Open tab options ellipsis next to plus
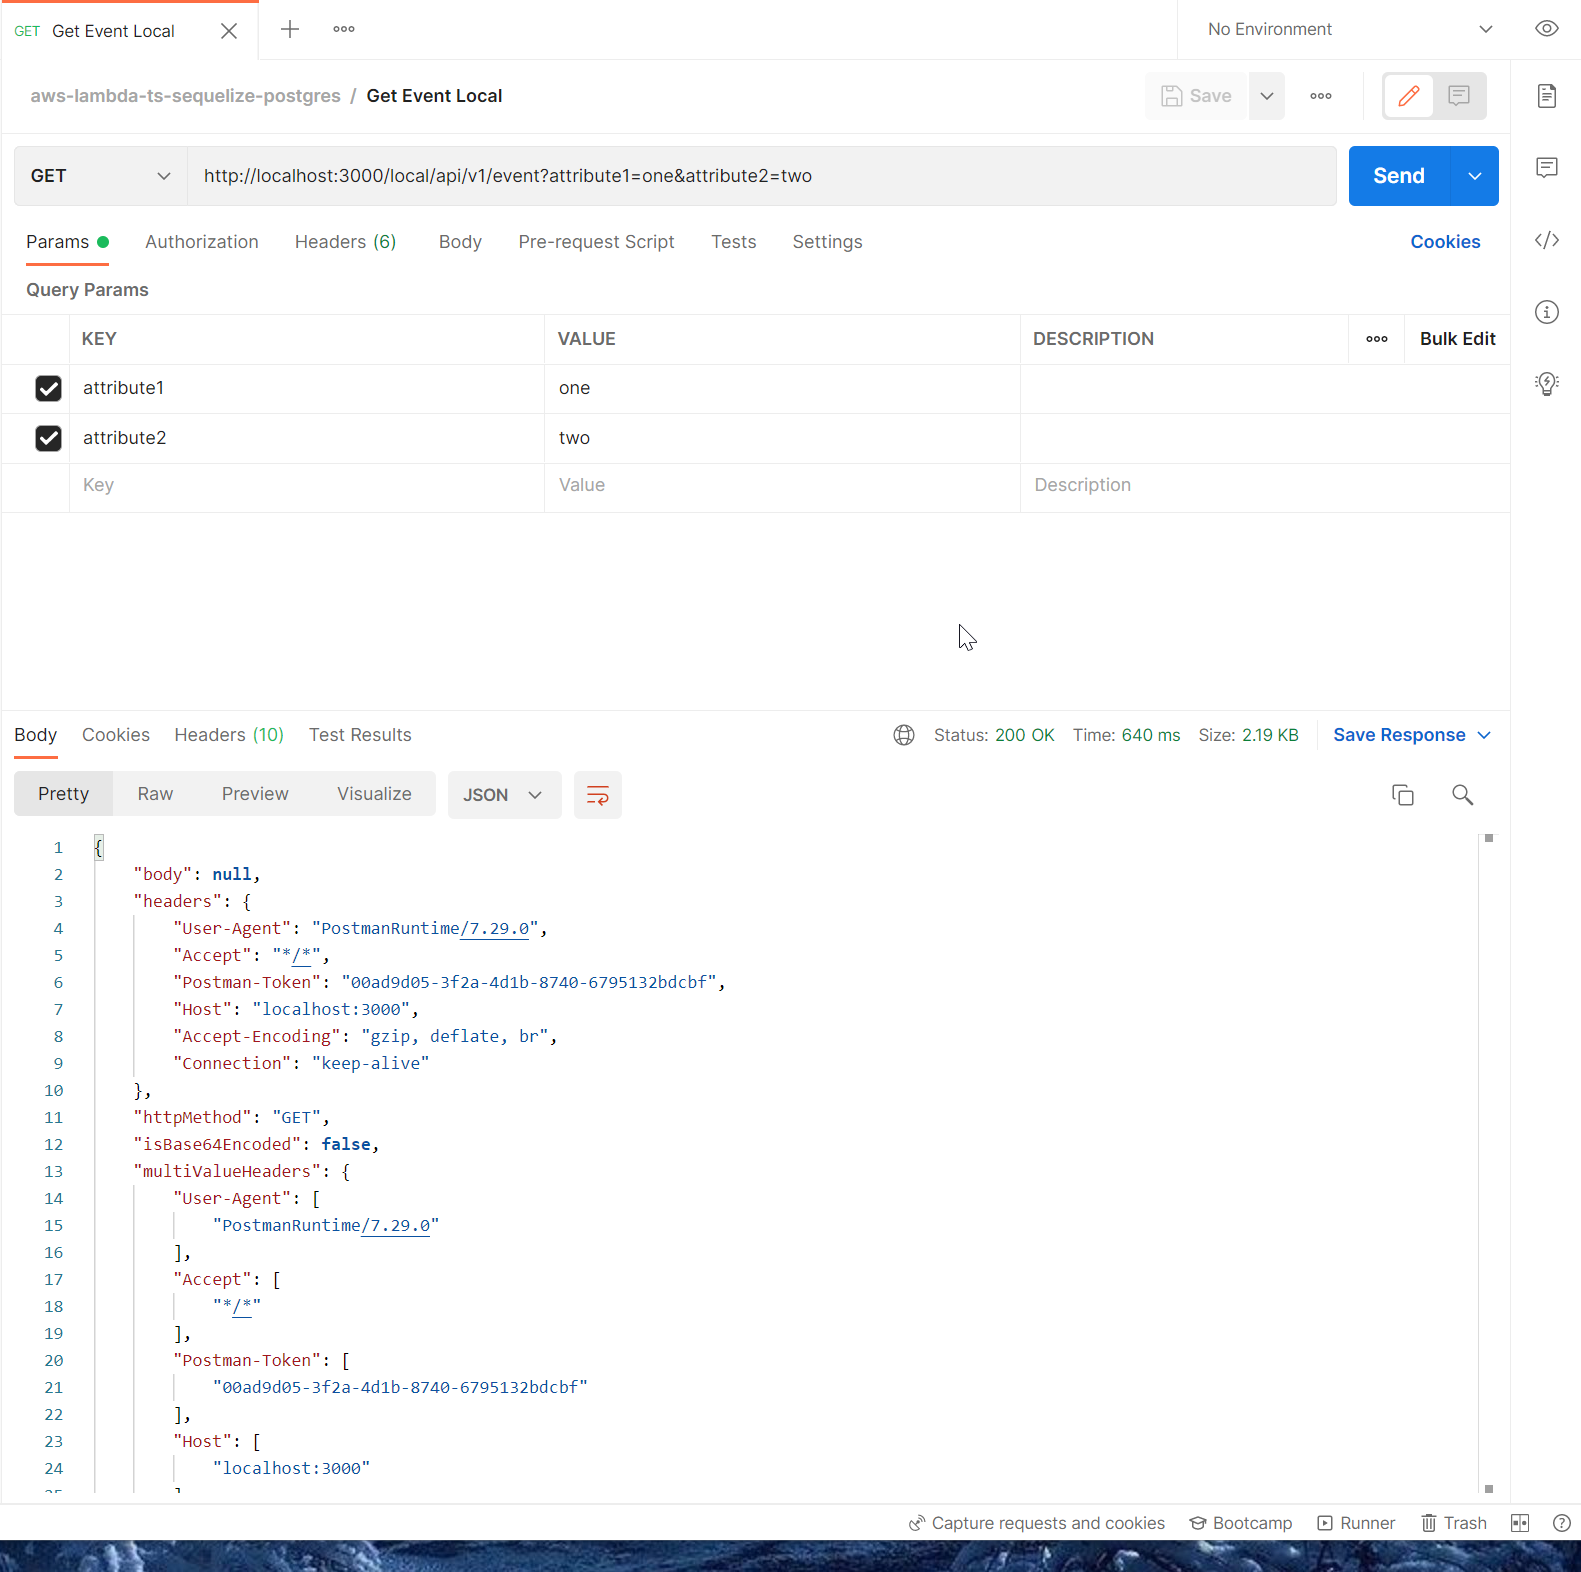The width and height of the screenshot is (1581, 1572). 344,29
